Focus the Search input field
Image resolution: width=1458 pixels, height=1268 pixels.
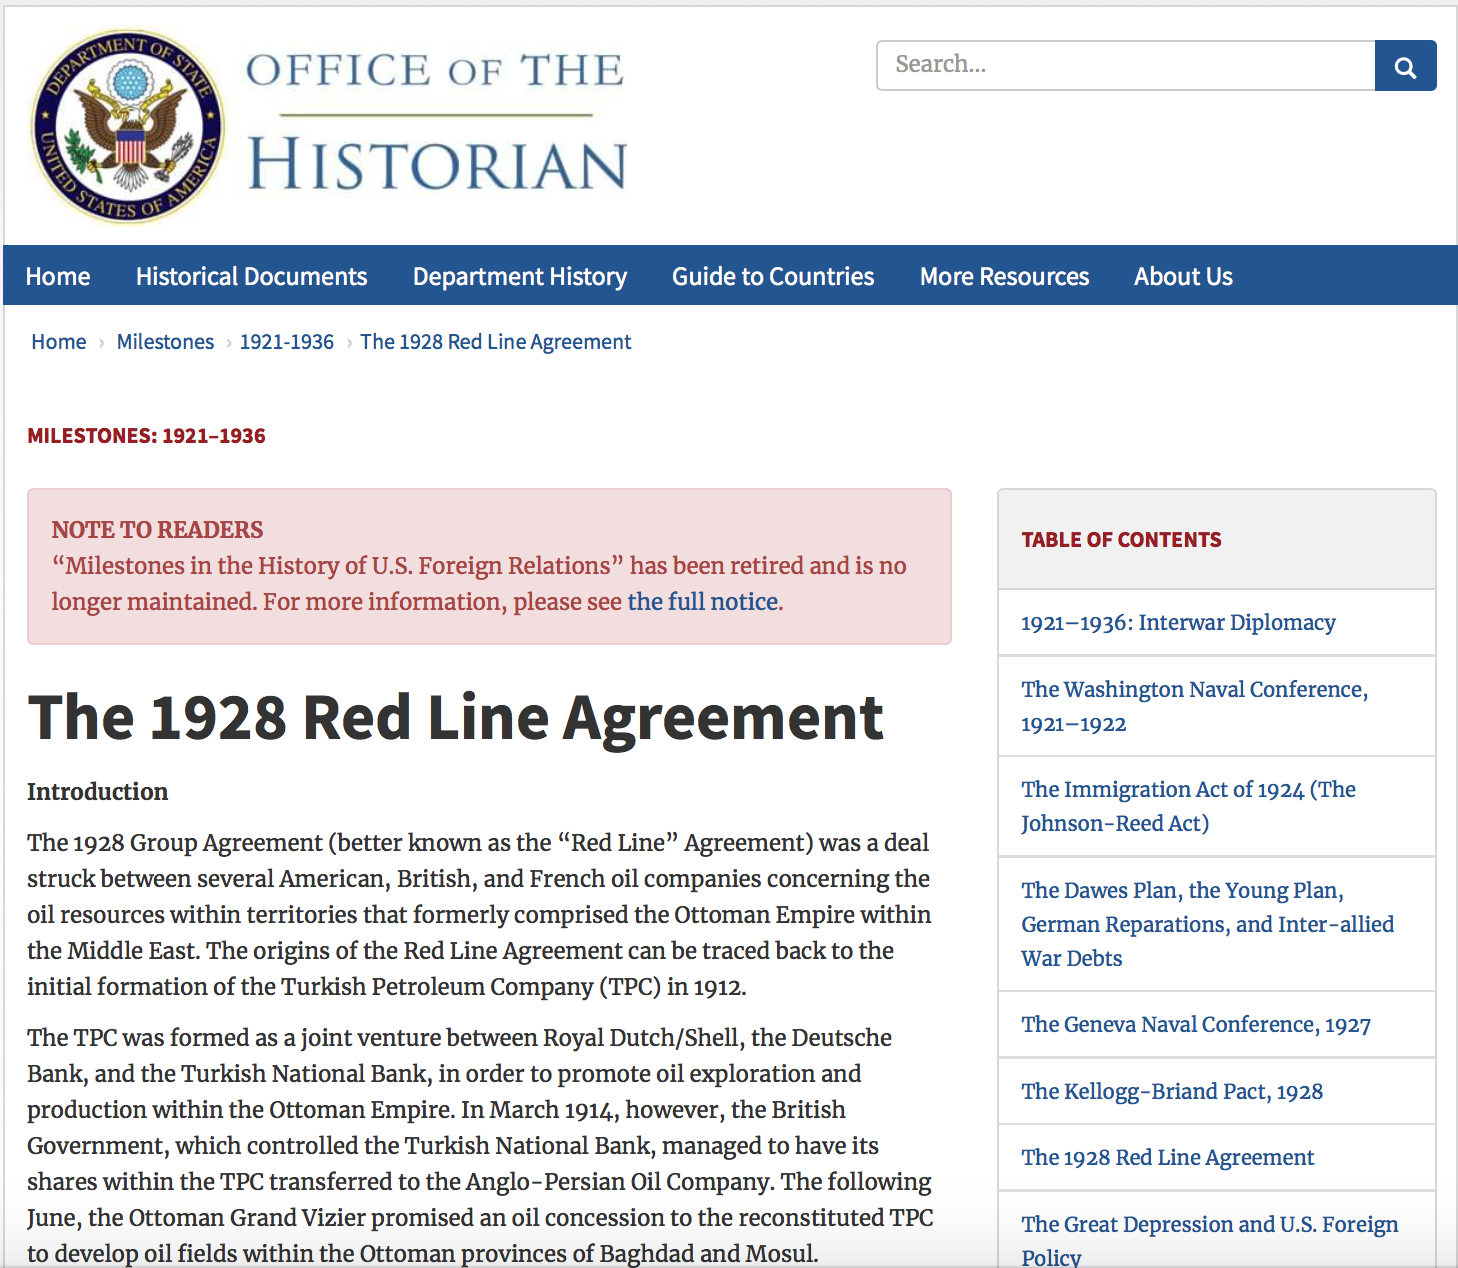(x=1126, y=66)
